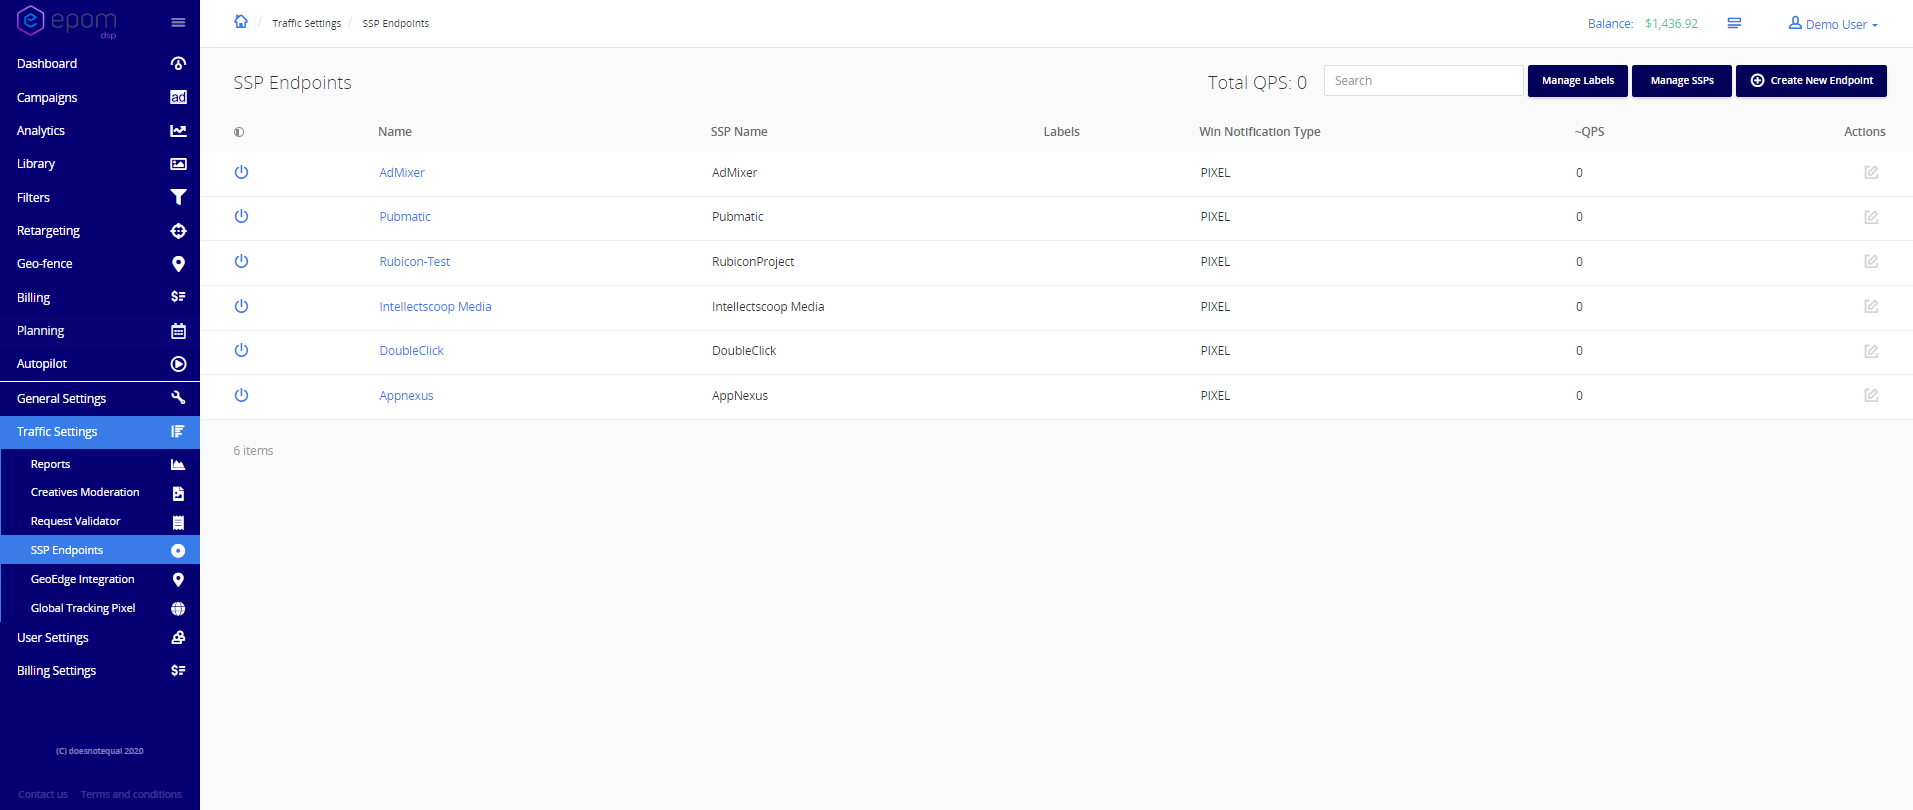Viewport: 1913px width, 810px height.
Task: Click the $1,436.92 balance amount
Action: coord(1671,24)
